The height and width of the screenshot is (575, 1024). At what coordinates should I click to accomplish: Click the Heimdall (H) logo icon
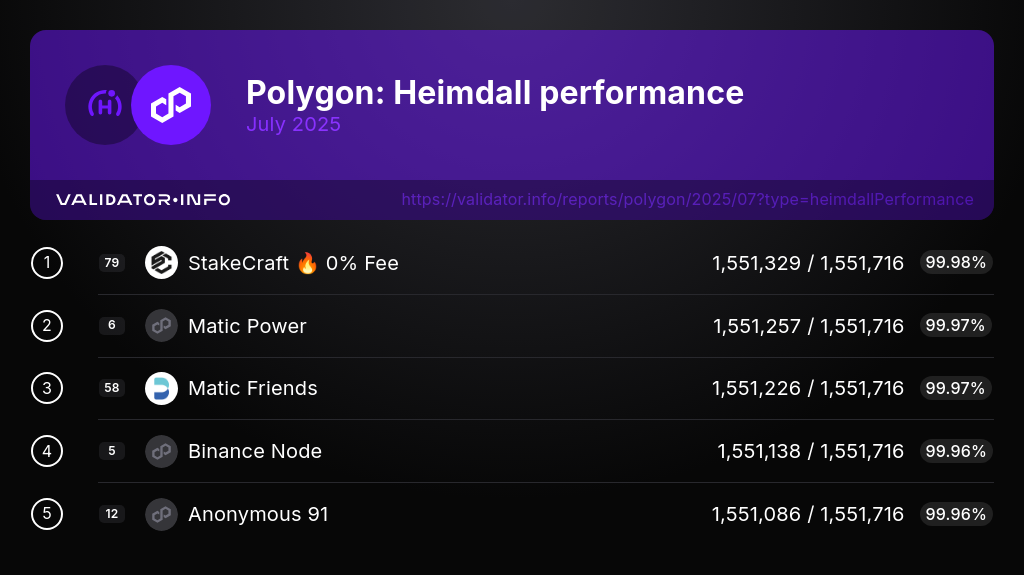point(104,105)
